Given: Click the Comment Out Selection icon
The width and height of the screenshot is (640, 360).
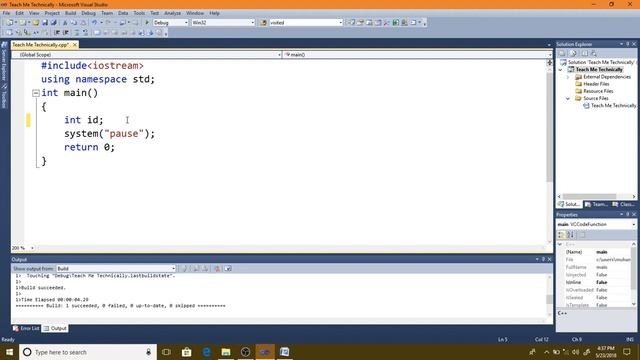Looking at the screenshot, I should [x=76, y=33].
